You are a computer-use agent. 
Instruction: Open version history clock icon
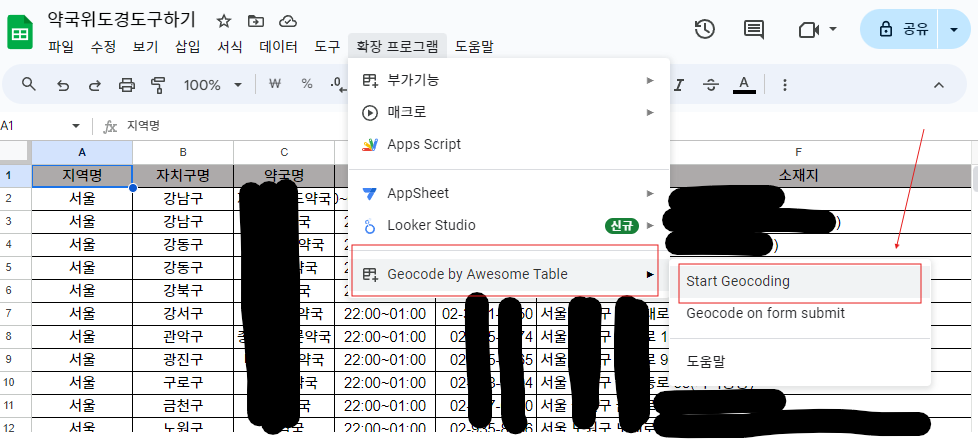704,29
